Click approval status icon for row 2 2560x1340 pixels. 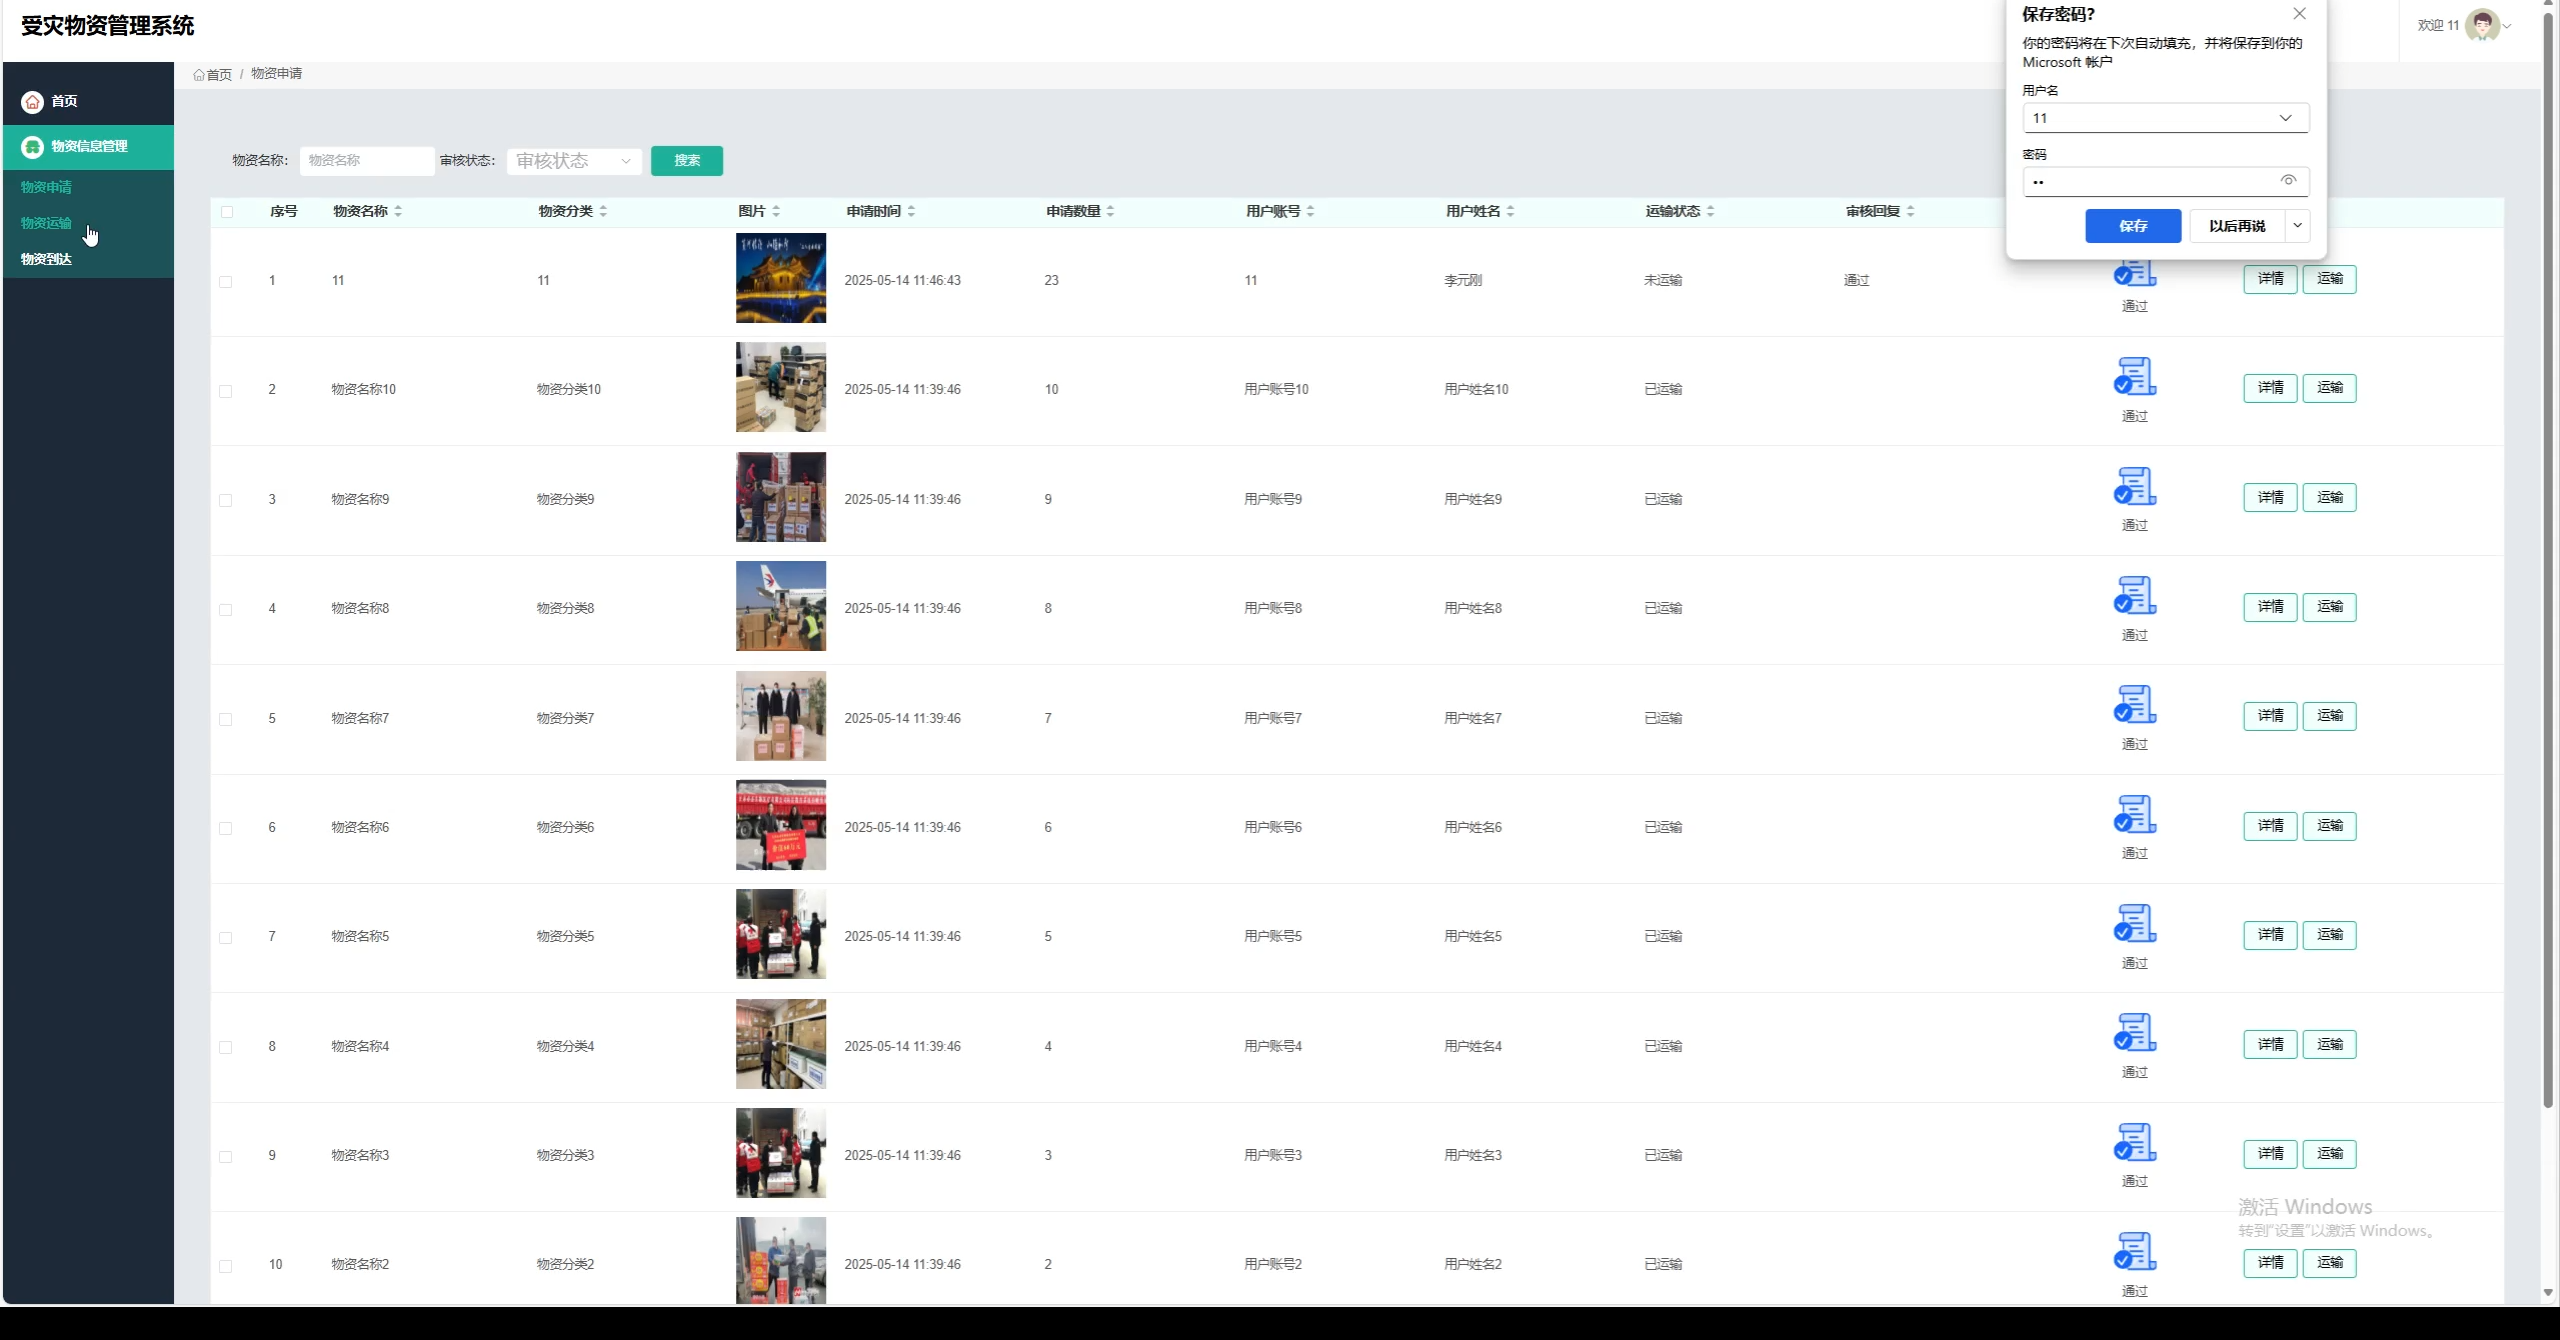coord(2134,377)
